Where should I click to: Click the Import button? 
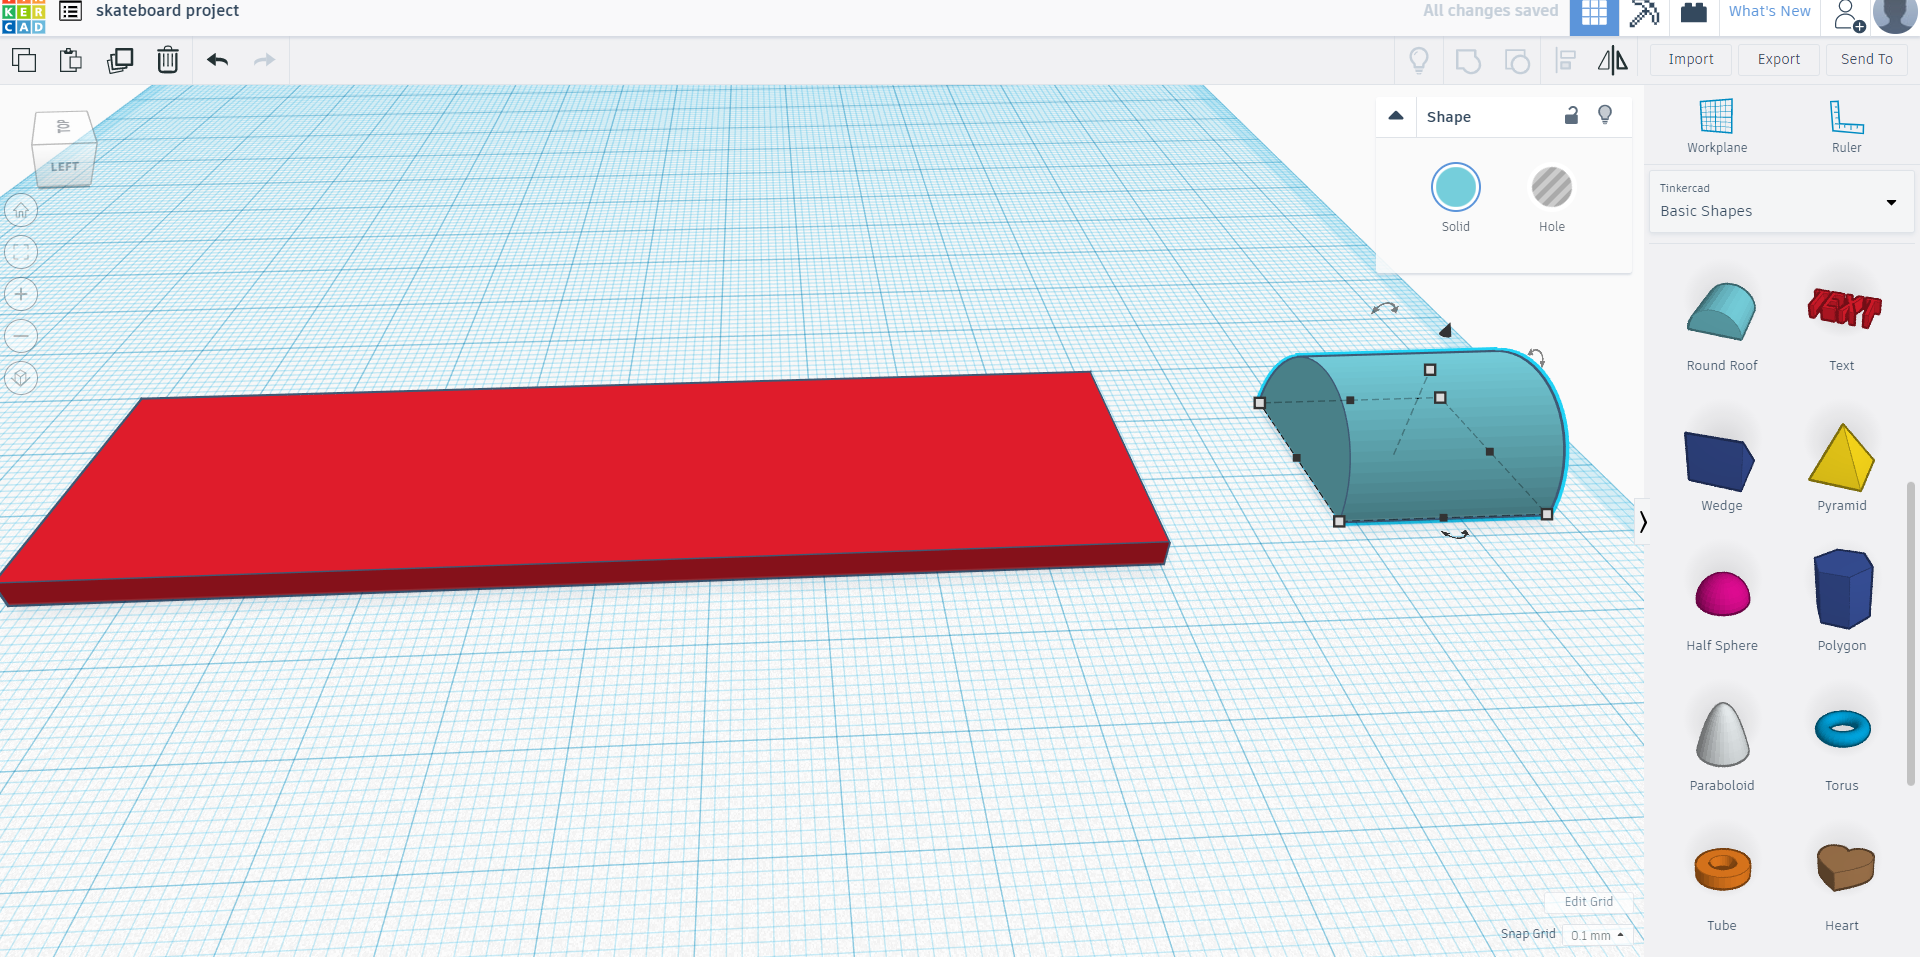tap(1691, 60)
